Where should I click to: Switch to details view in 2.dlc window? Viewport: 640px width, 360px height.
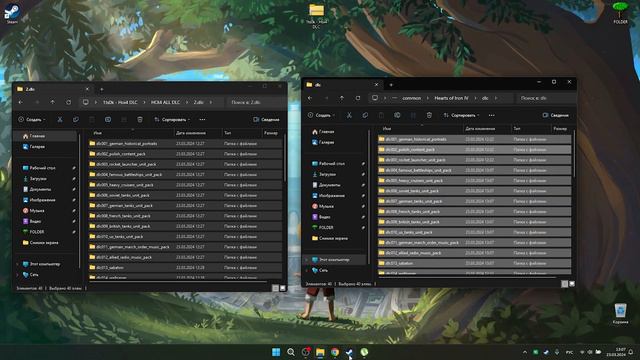coord(275,288)
